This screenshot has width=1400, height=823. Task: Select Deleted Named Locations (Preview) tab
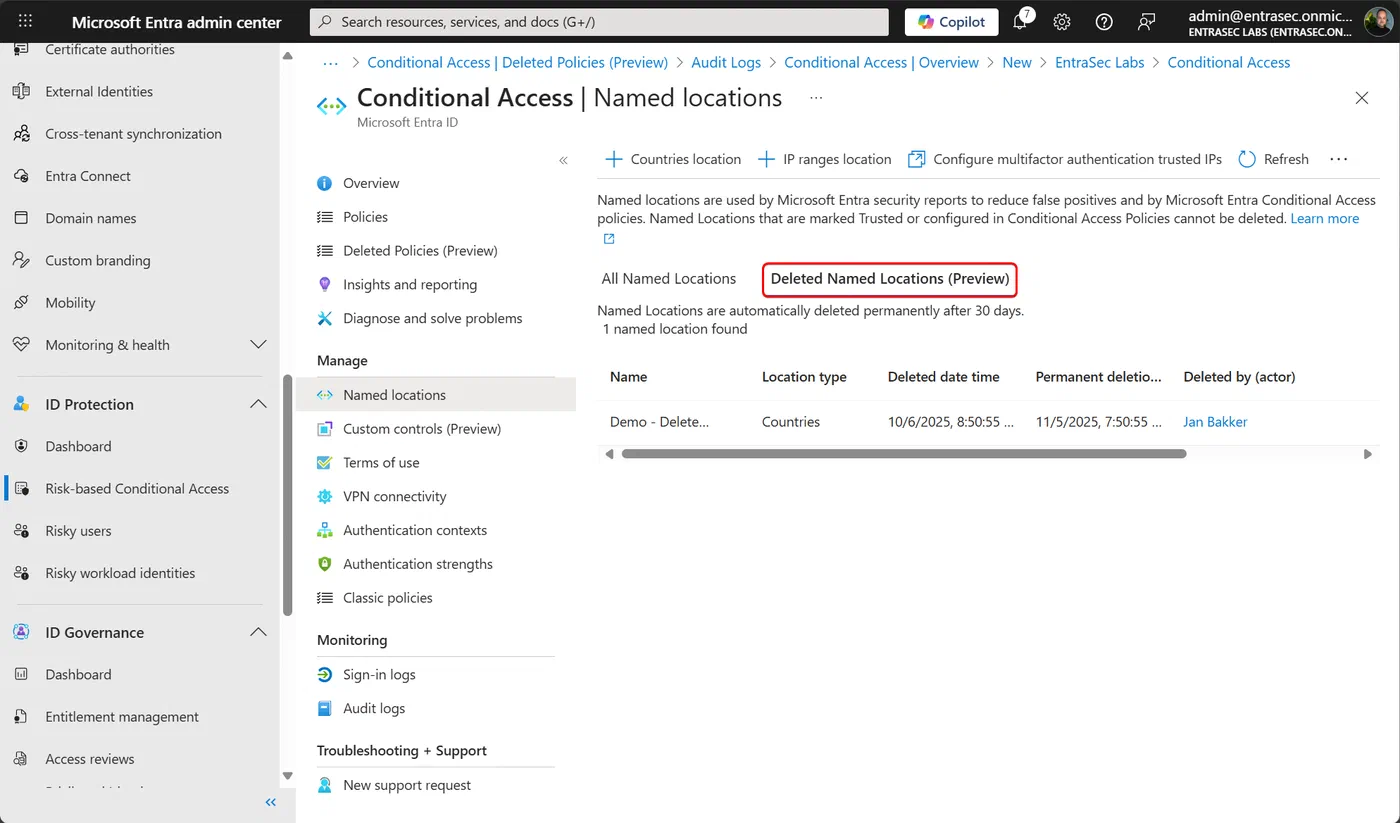(890, 279)
